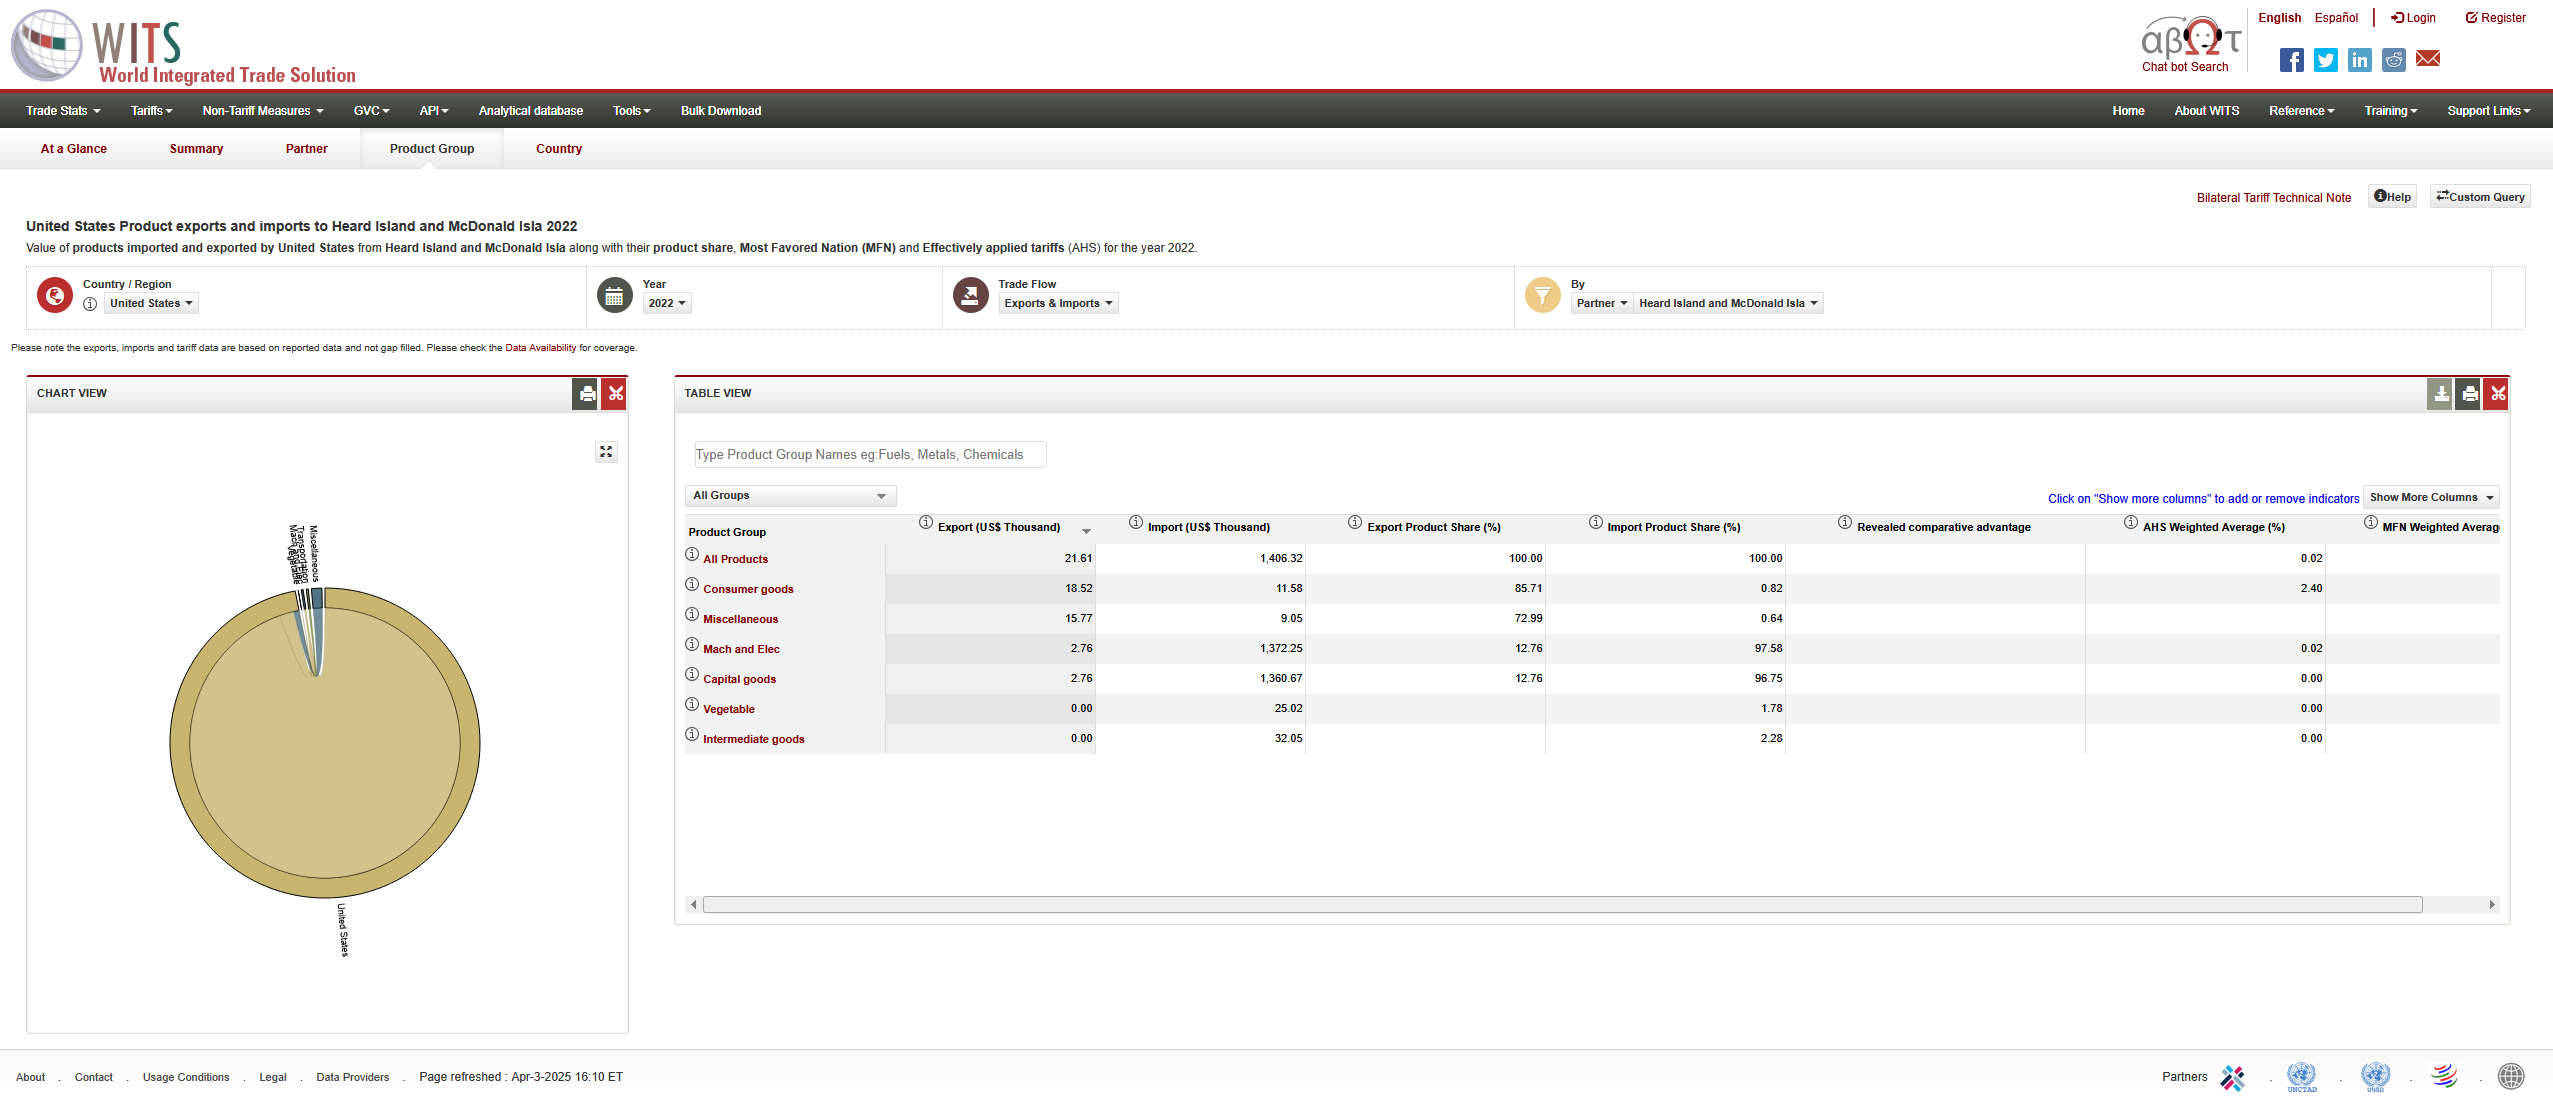
Task: Print the Table View panel
Action: point(2469,394)
